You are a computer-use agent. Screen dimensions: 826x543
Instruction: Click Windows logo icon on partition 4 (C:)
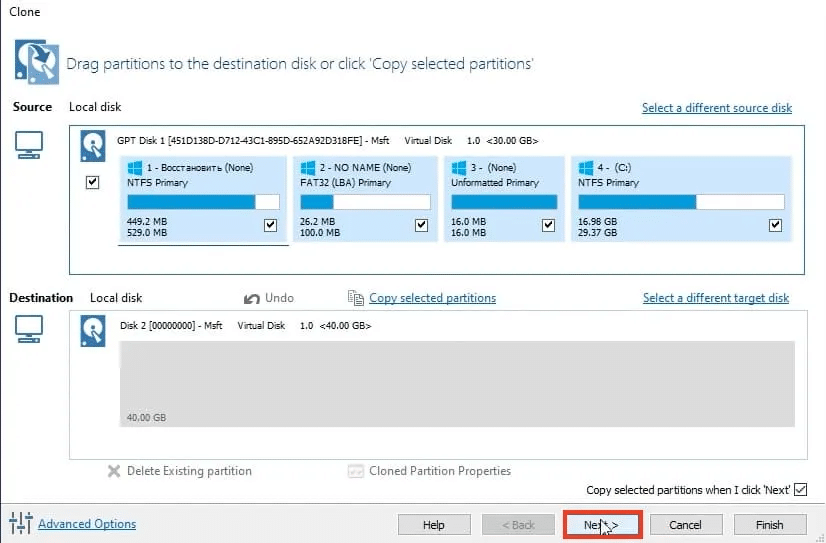coord(587,168)
